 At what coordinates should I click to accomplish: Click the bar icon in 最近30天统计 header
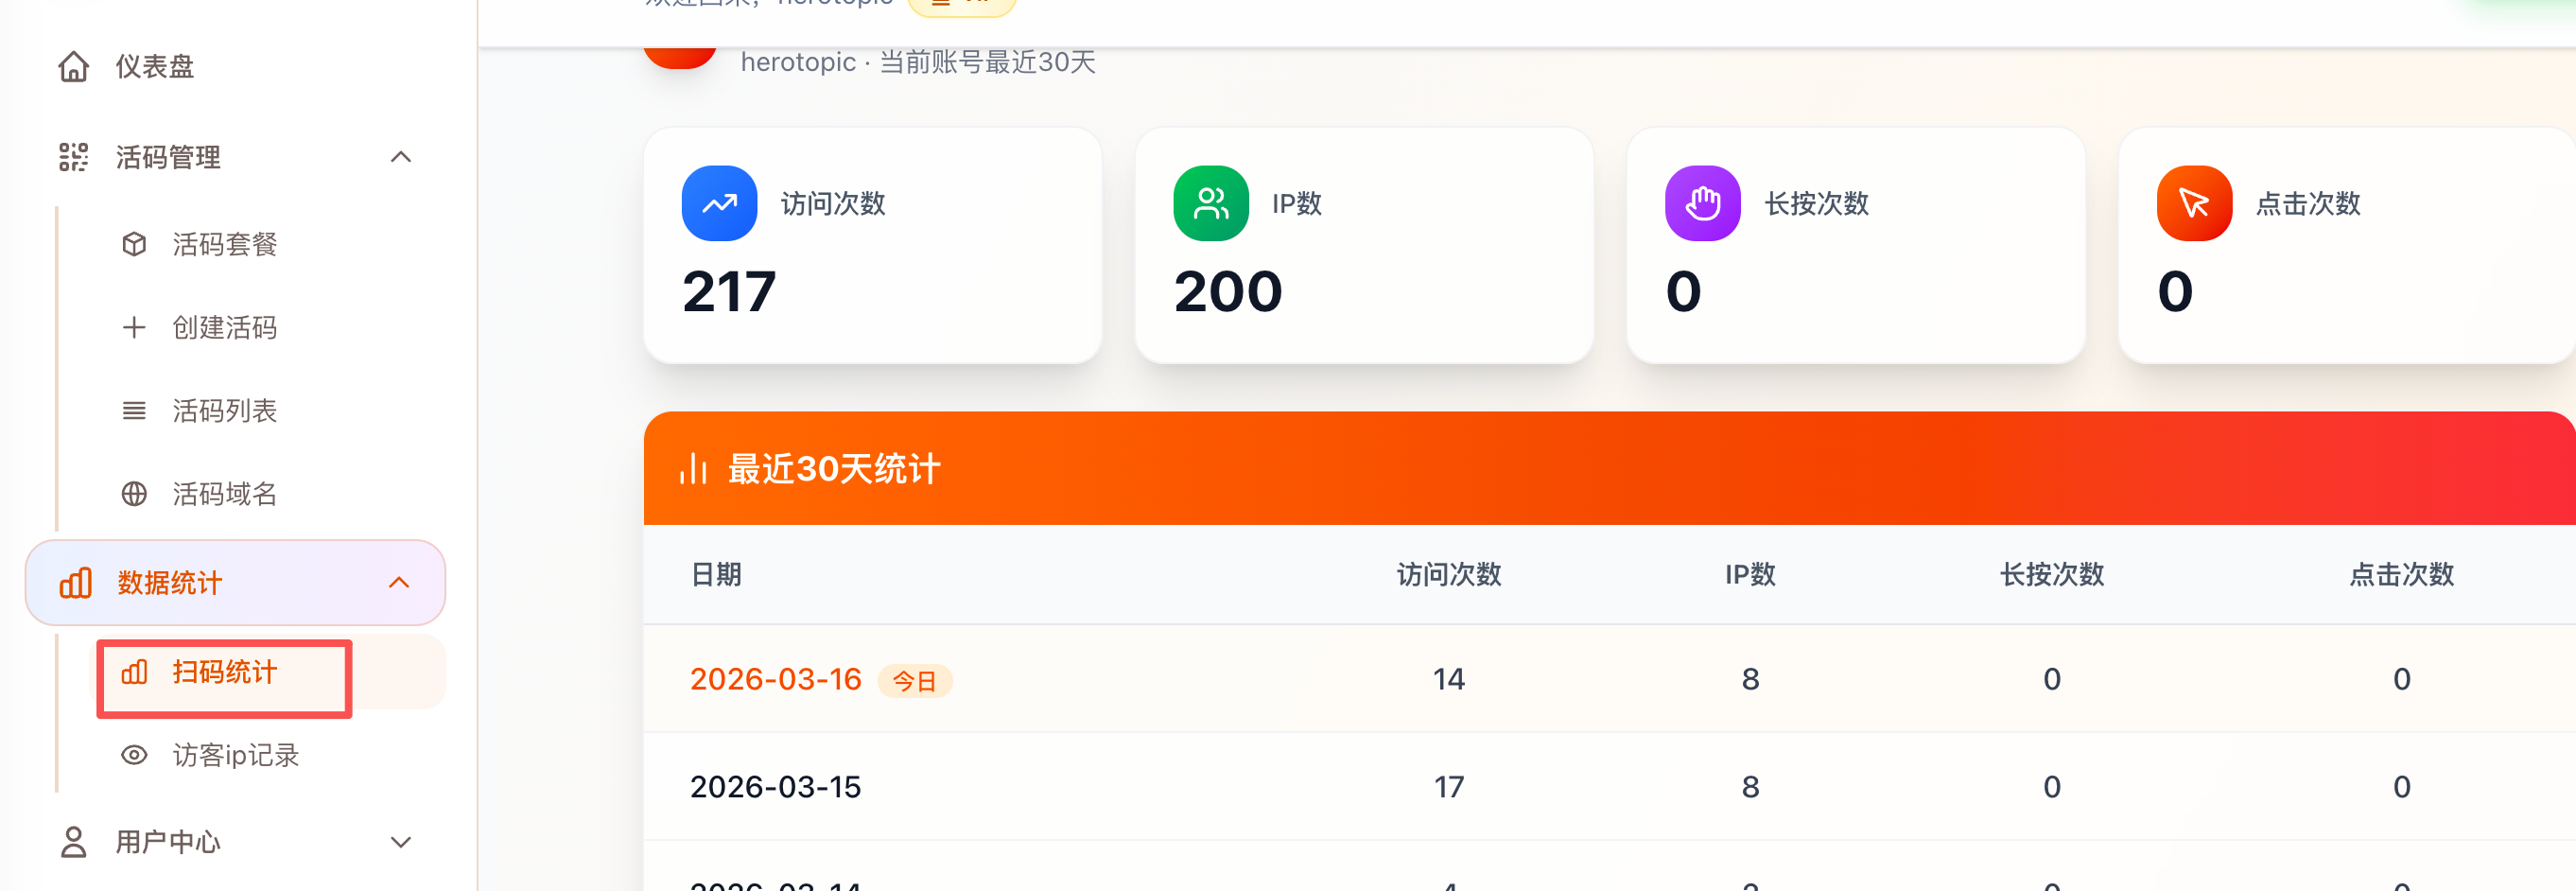693,469
